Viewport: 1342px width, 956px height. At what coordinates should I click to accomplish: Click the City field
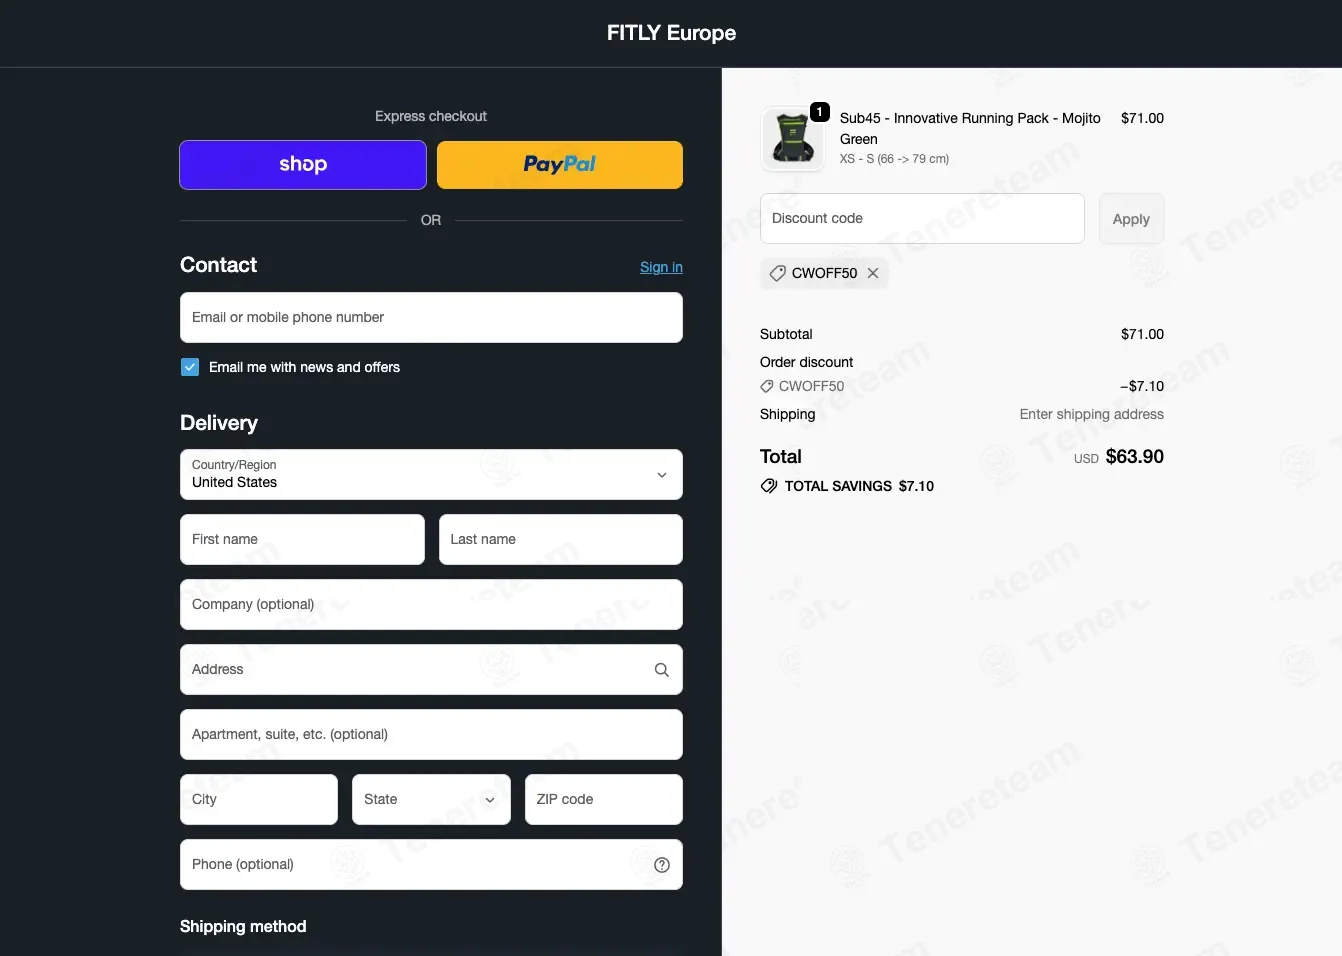[259, 799]
